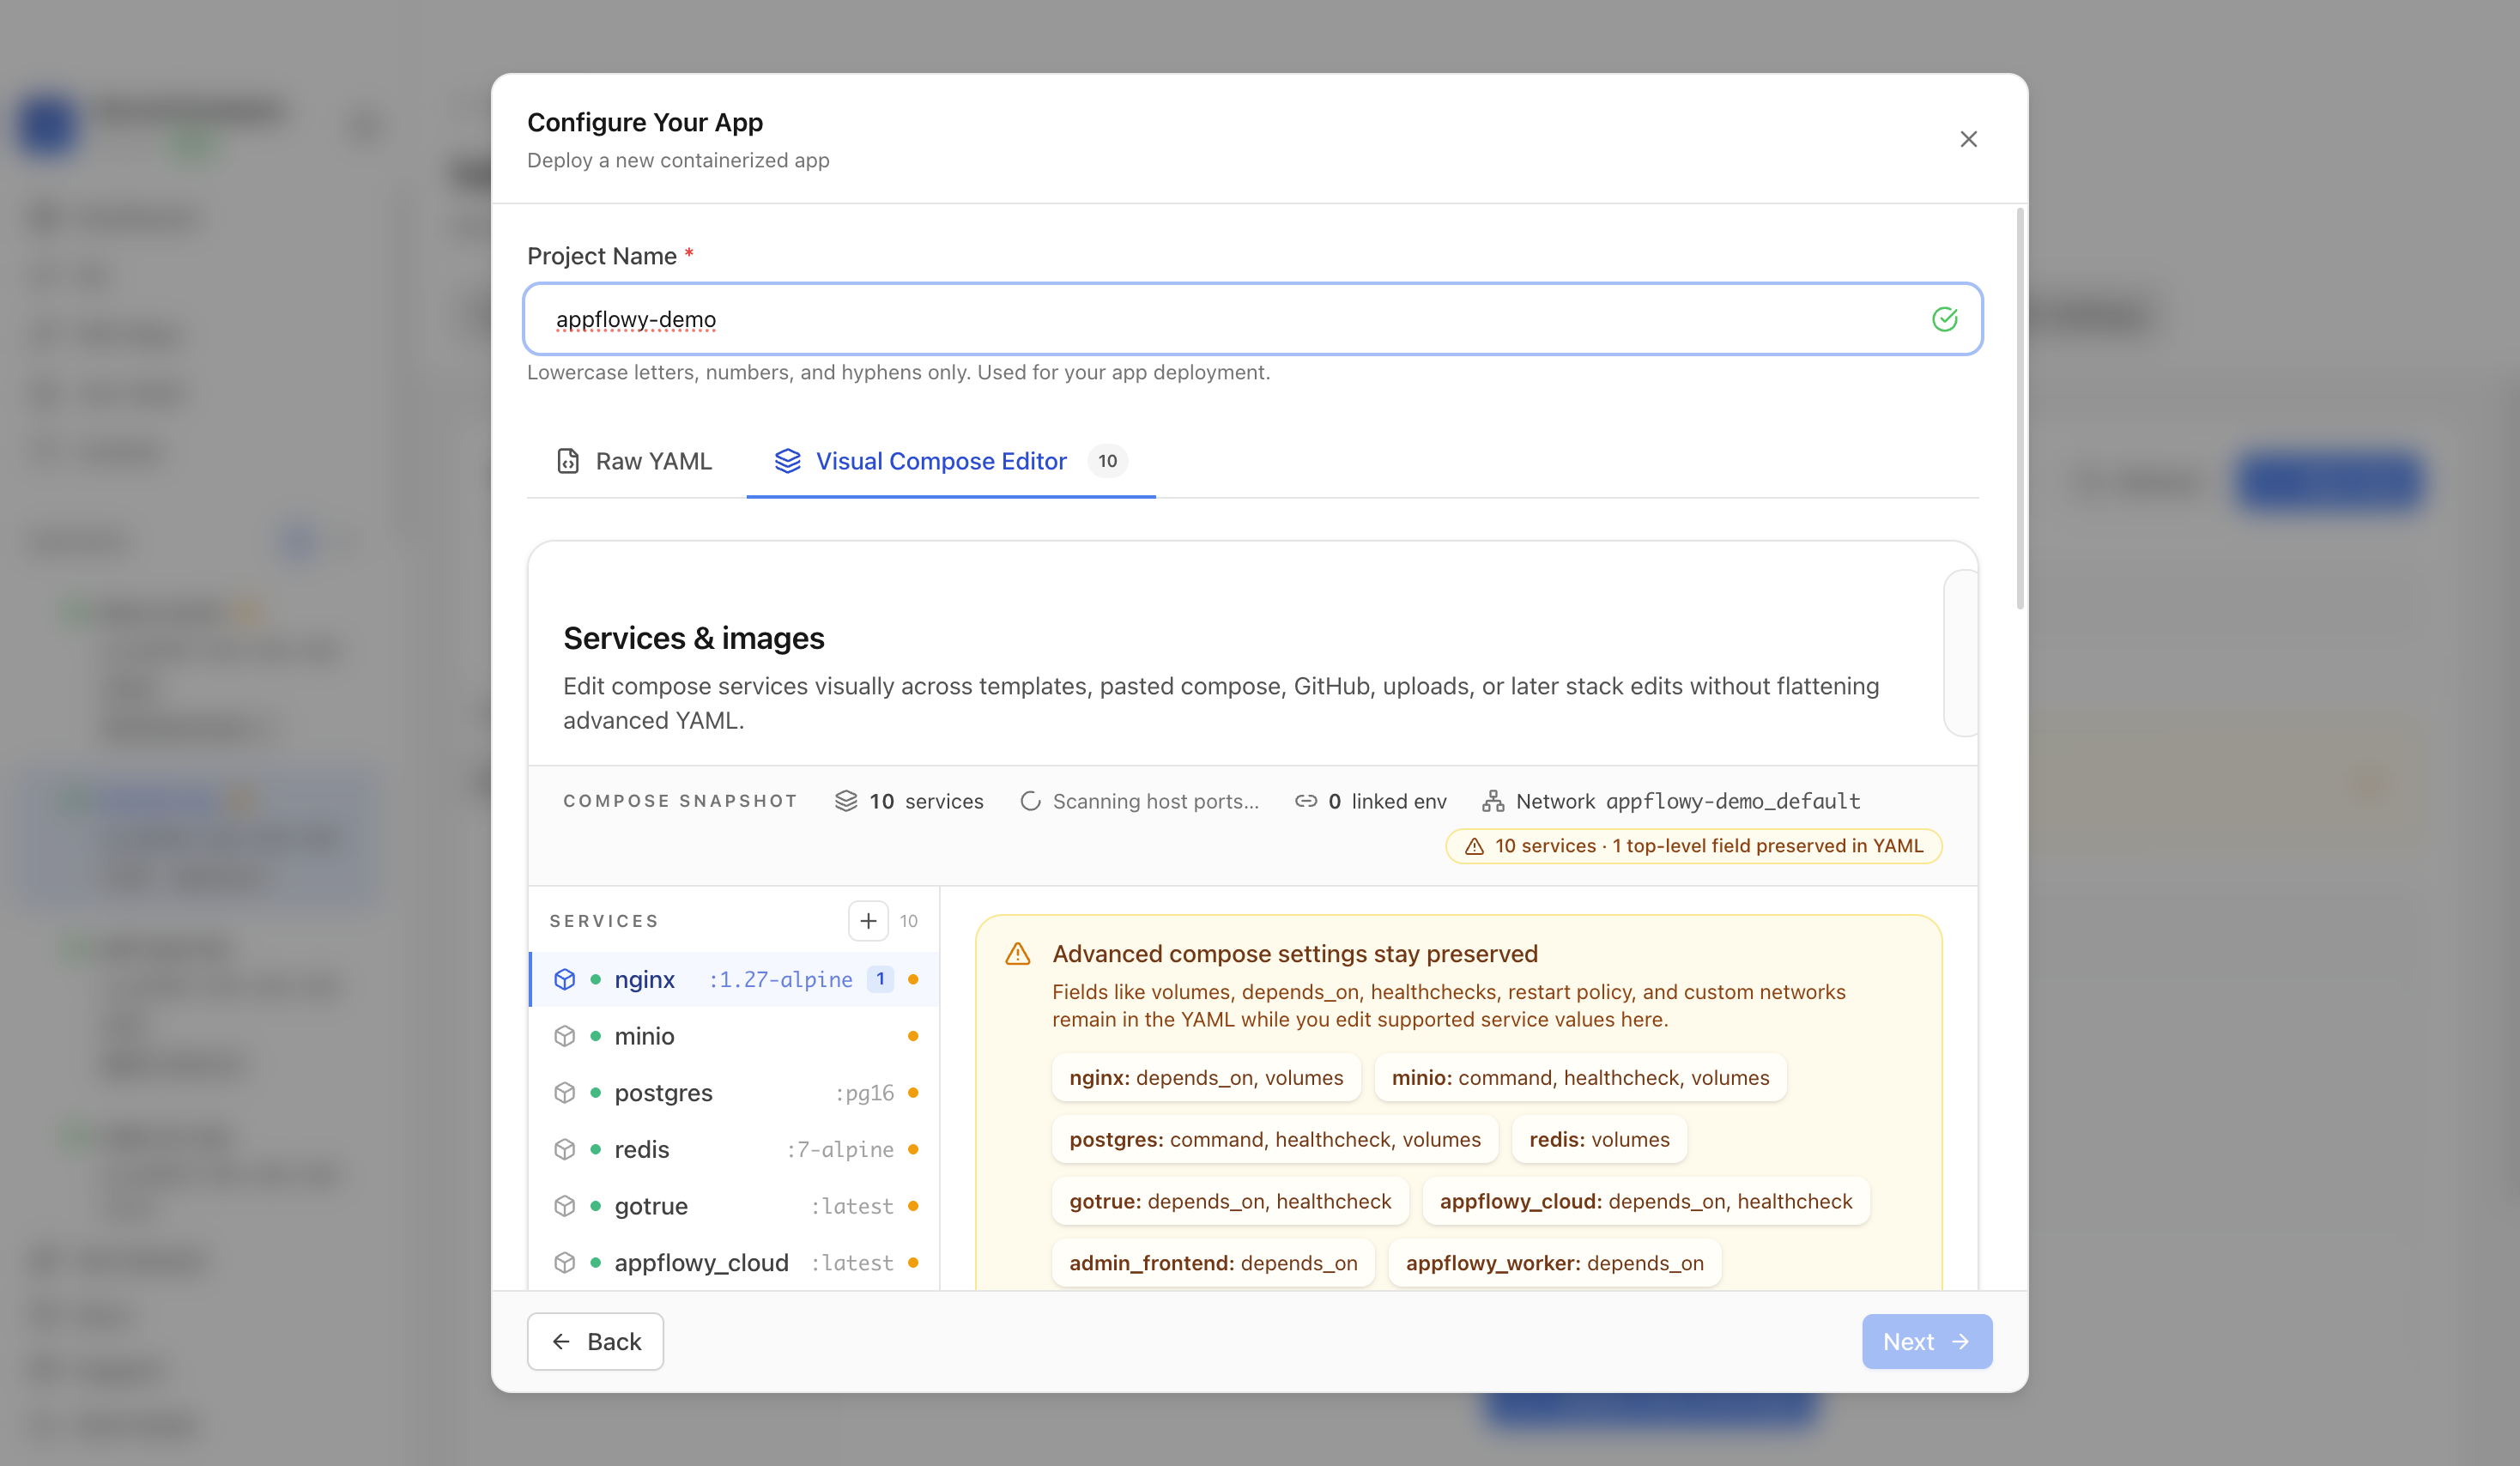
Task: Click the link icon beside '0 linked env'
Action: (x=1306, y=801)
